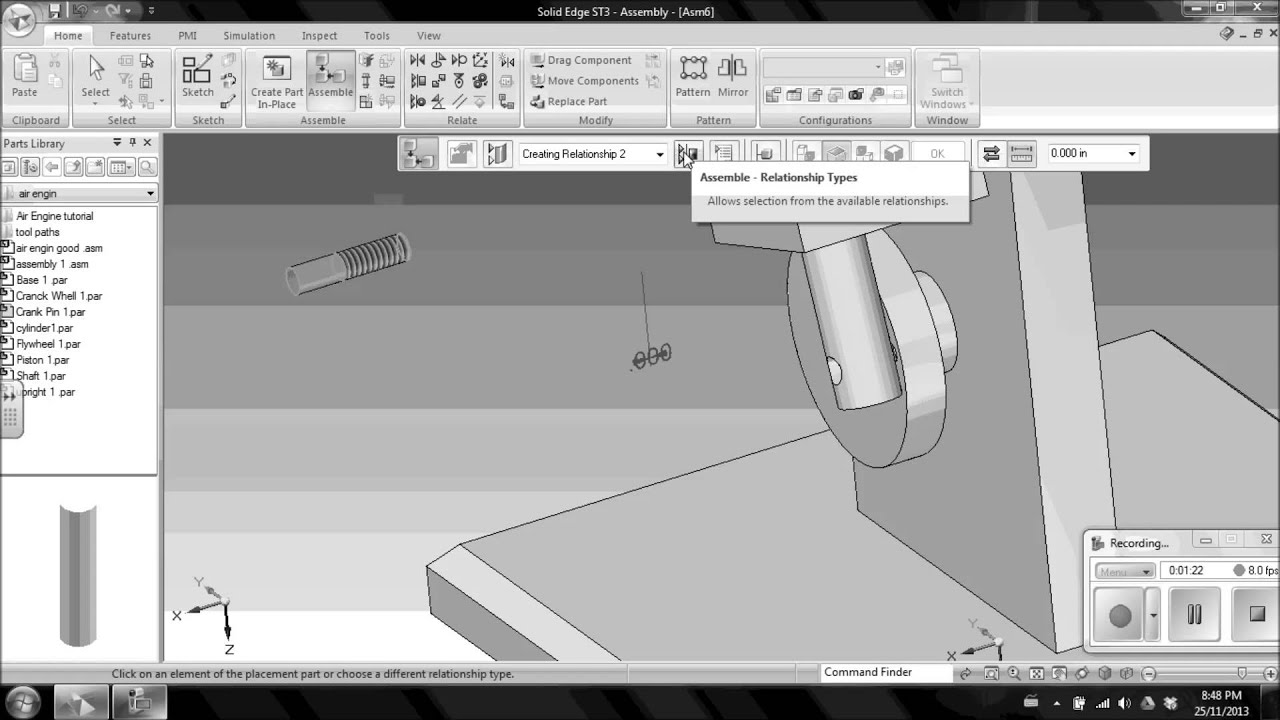Open the Parts Library panel options arrow
The width and height of the screenshot is (1280, 720).
pyautogui.click(x=117, y=143)
